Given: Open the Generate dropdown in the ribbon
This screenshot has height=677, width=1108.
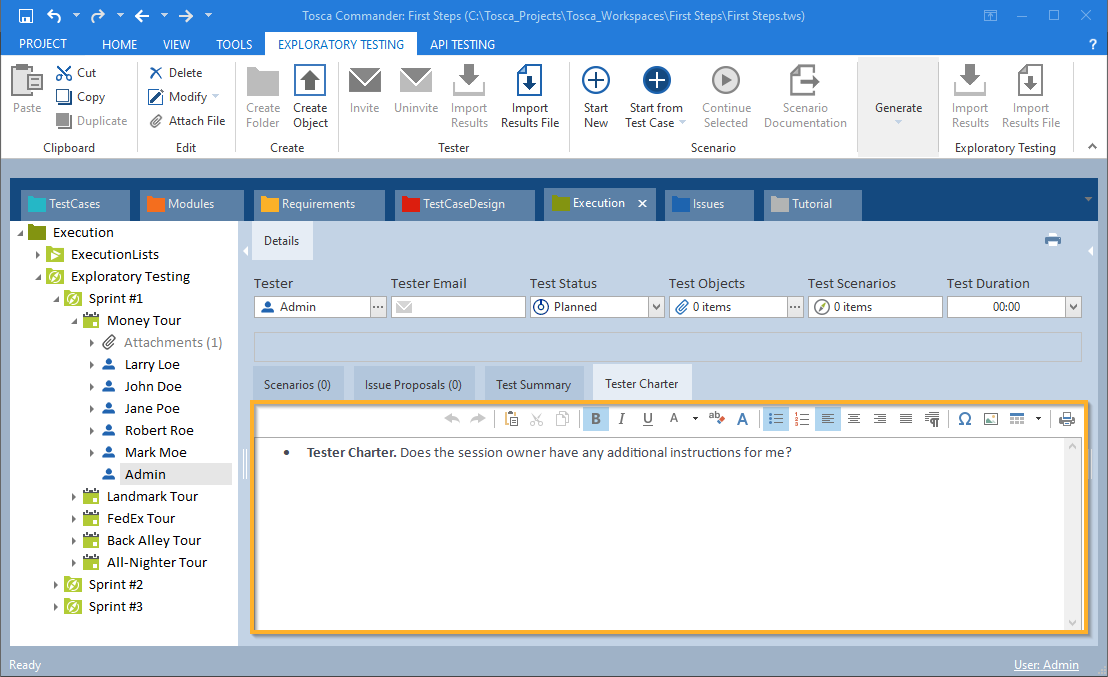Looking at the screenshot, I should point(898,109).
